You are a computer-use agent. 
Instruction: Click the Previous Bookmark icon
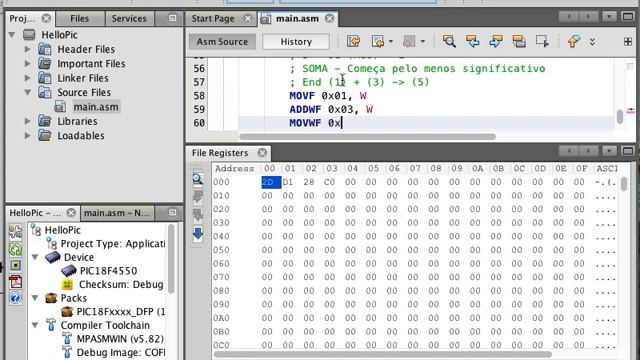coord(574,41)
